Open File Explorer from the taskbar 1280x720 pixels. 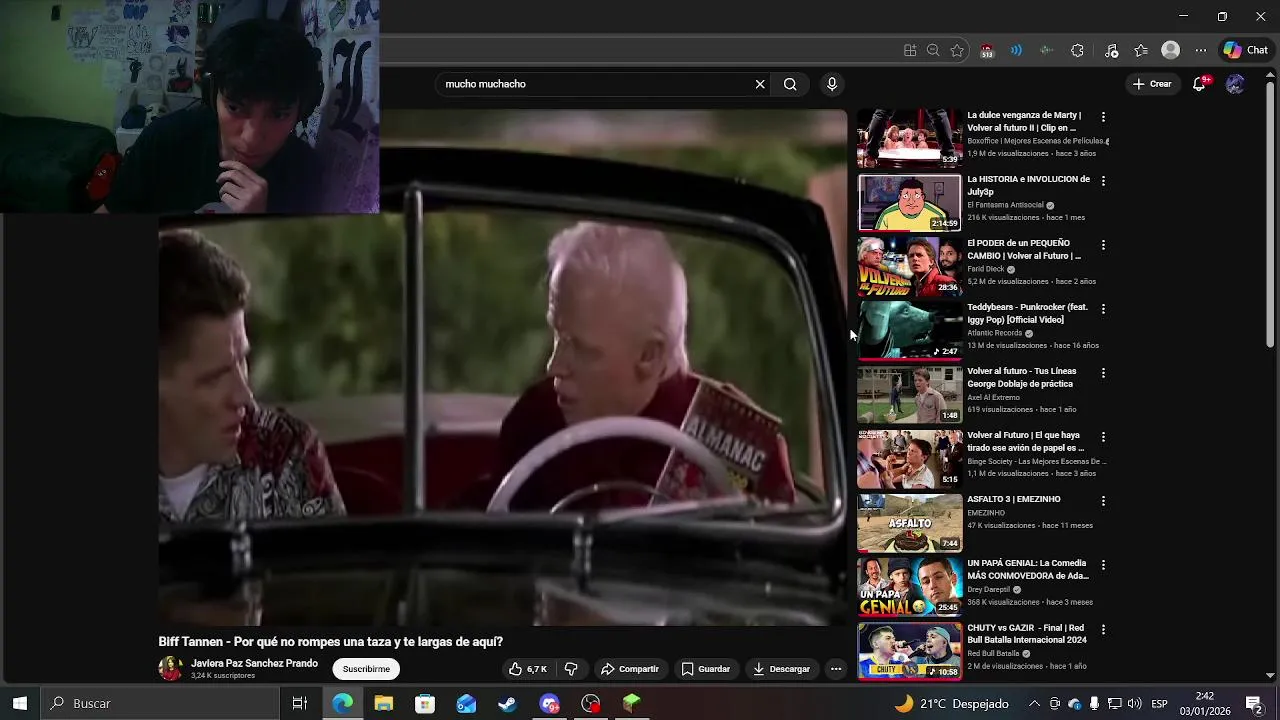384,703
